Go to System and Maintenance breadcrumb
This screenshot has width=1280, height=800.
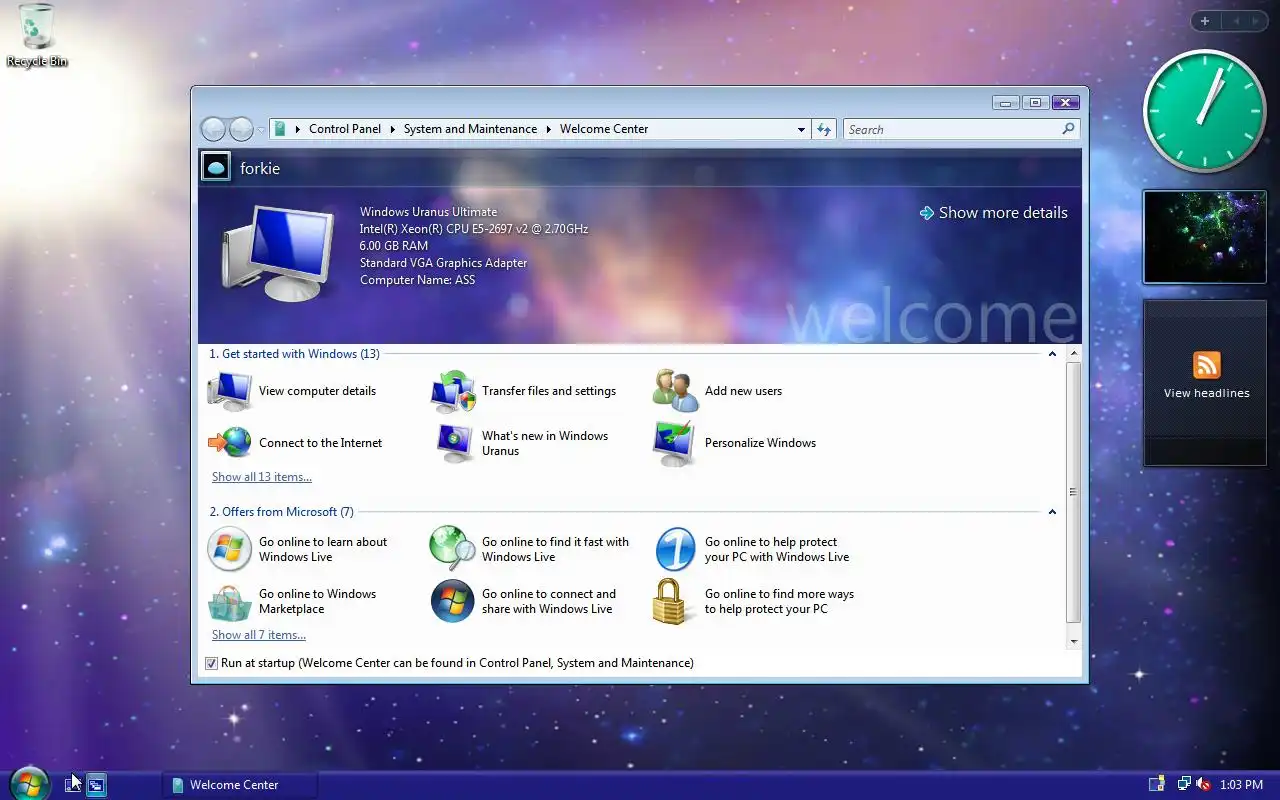[470, 129]
